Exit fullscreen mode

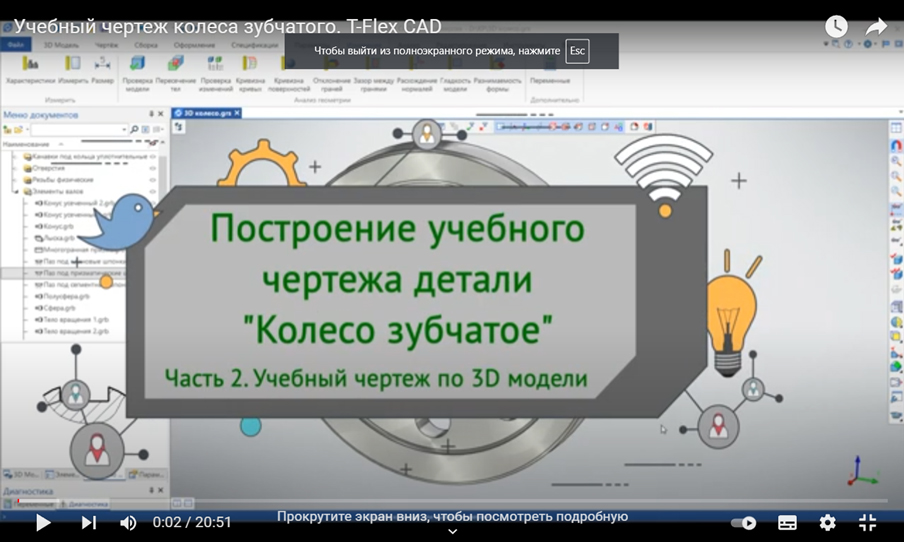(x=867, y=522)
